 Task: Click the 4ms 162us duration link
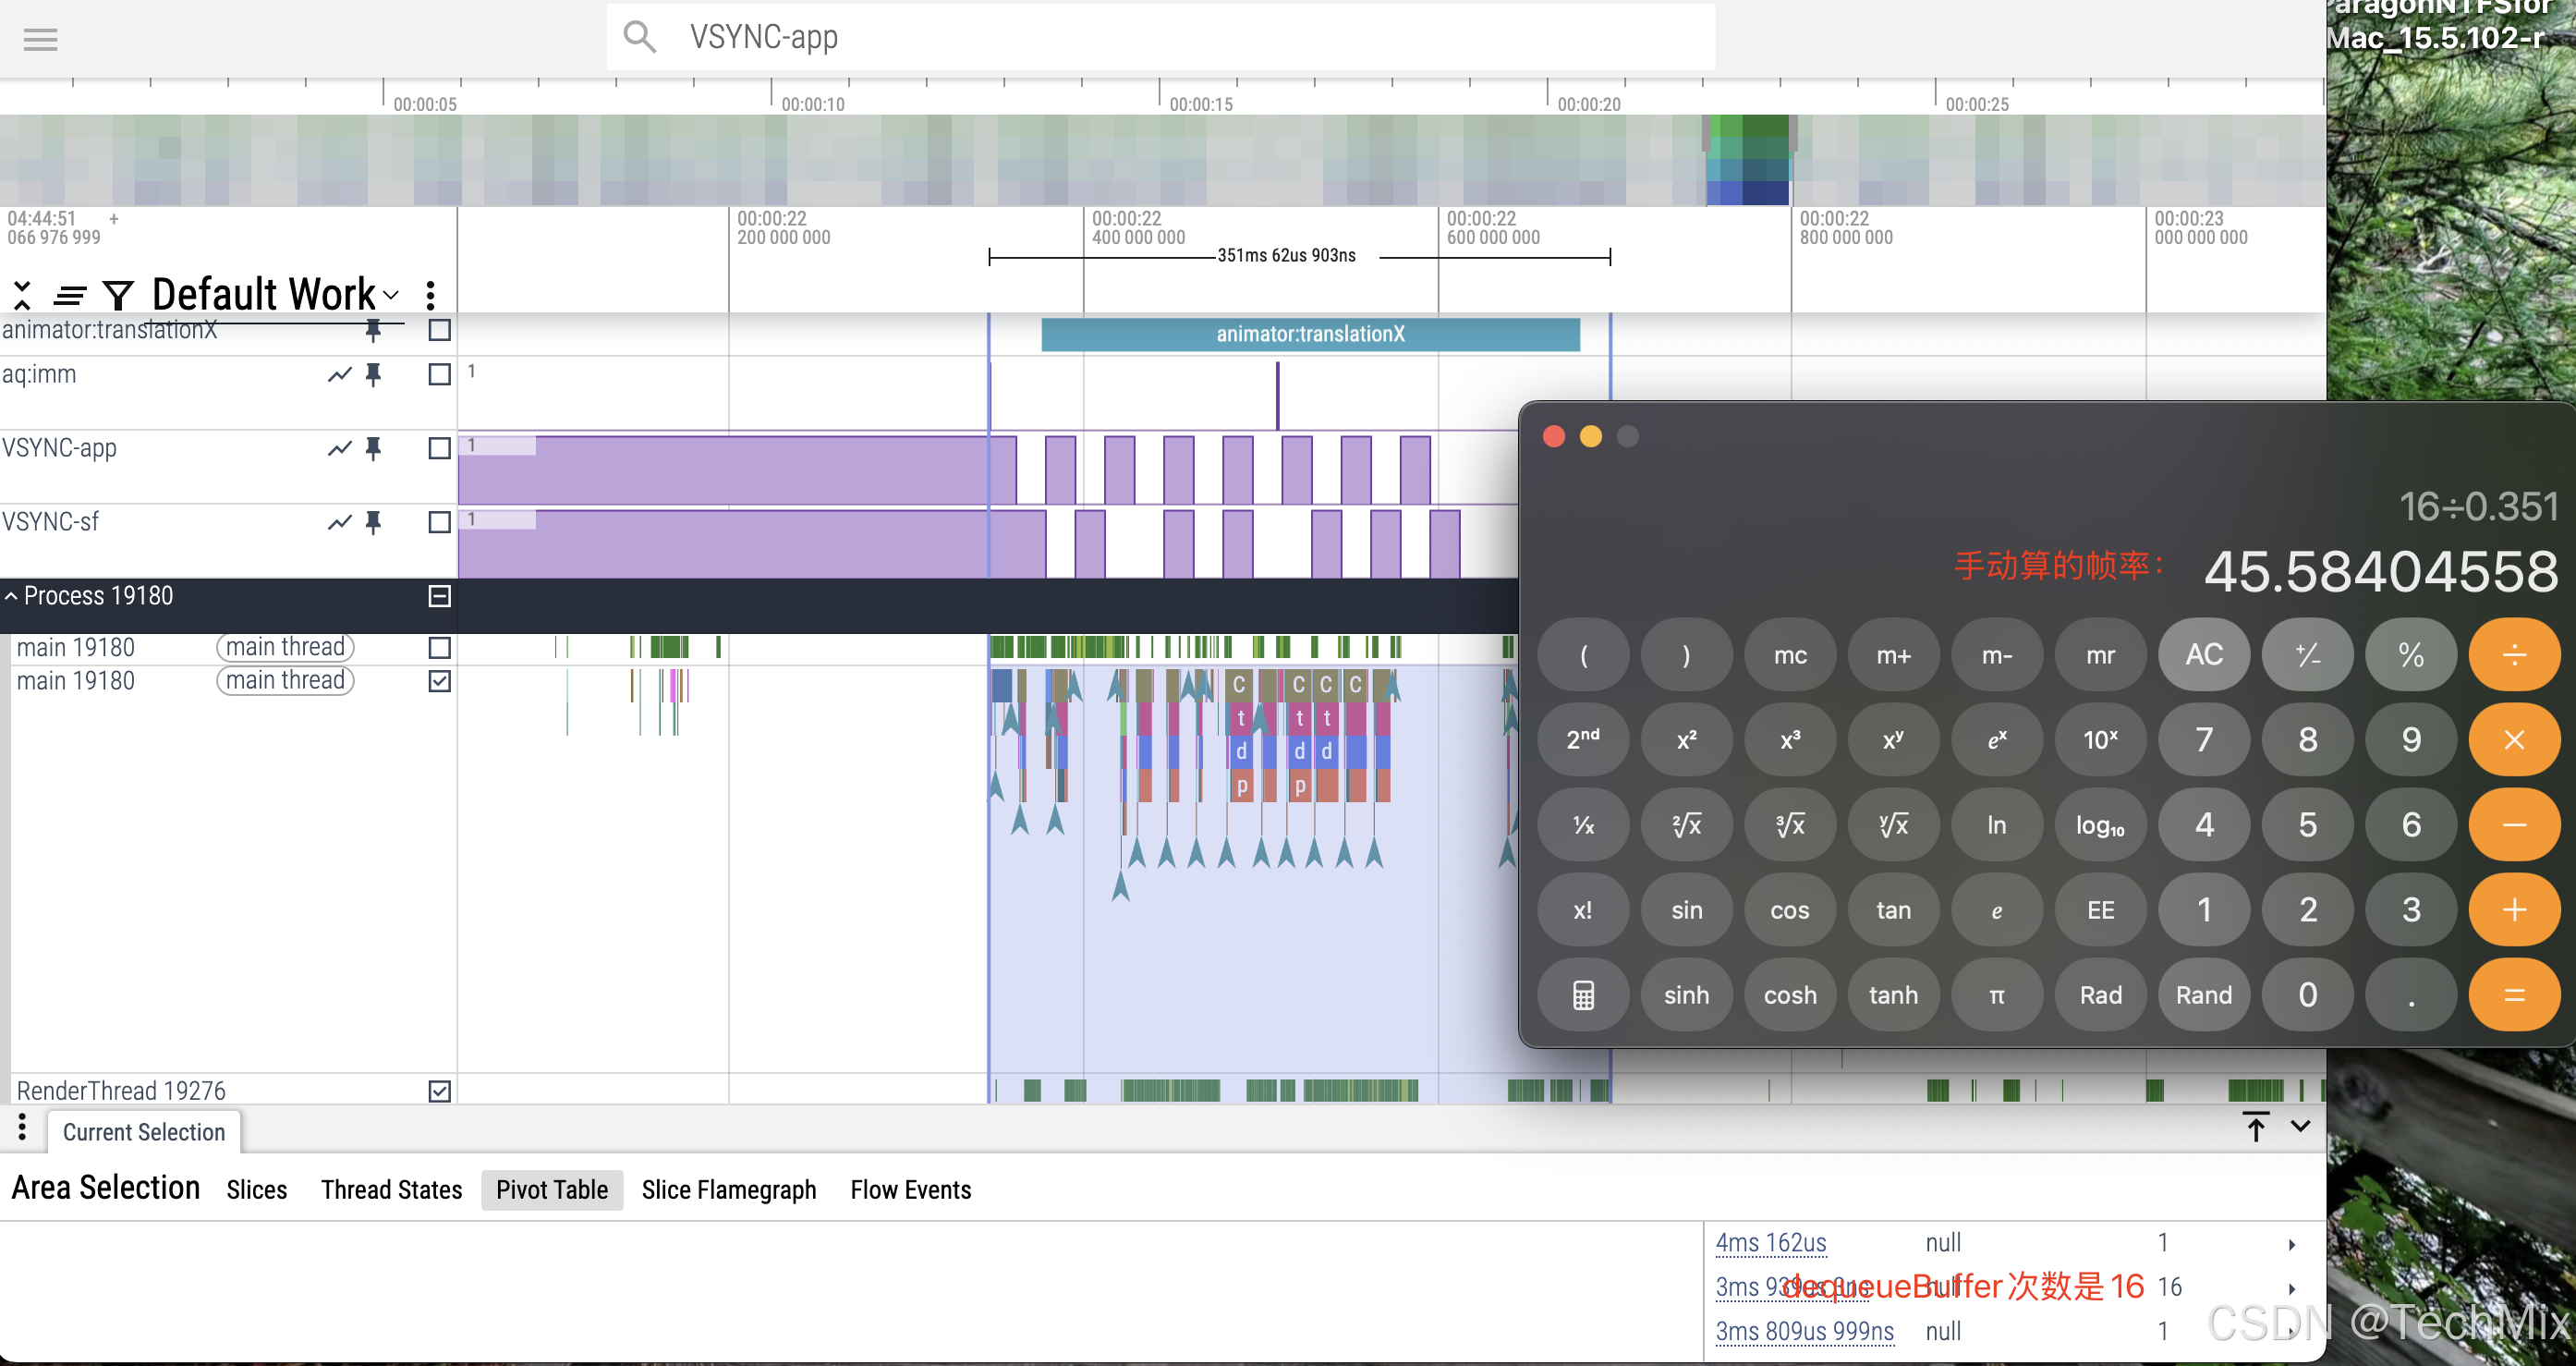(x=1770, y=1242)
